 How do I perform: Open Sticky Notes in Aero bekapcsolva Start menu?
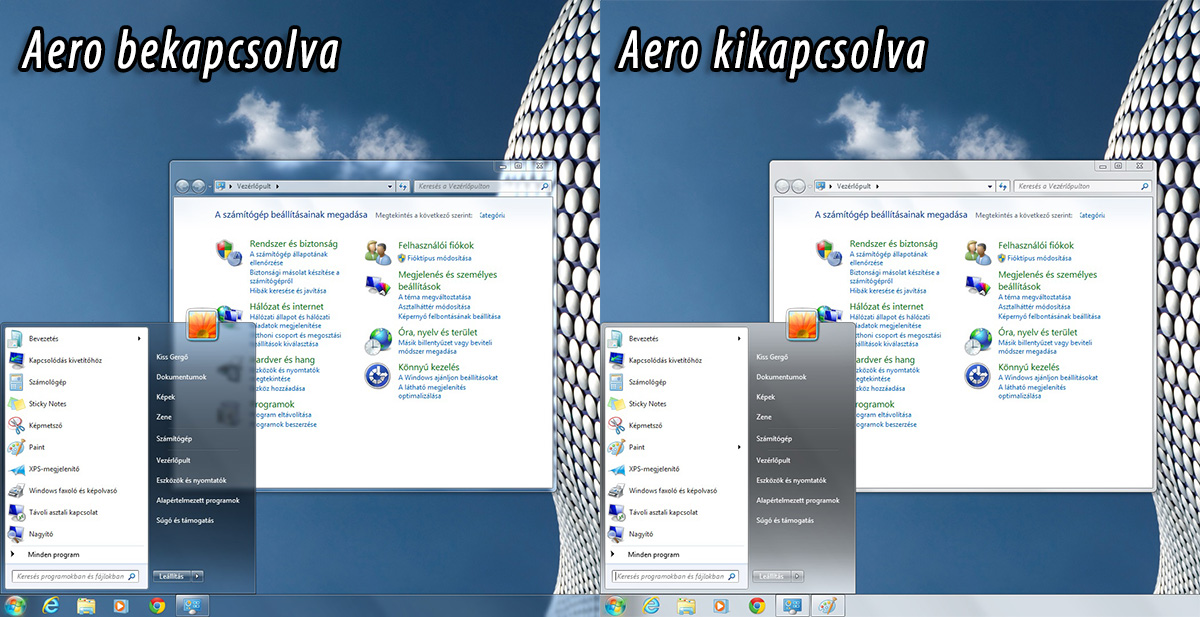tap(47, 404)
